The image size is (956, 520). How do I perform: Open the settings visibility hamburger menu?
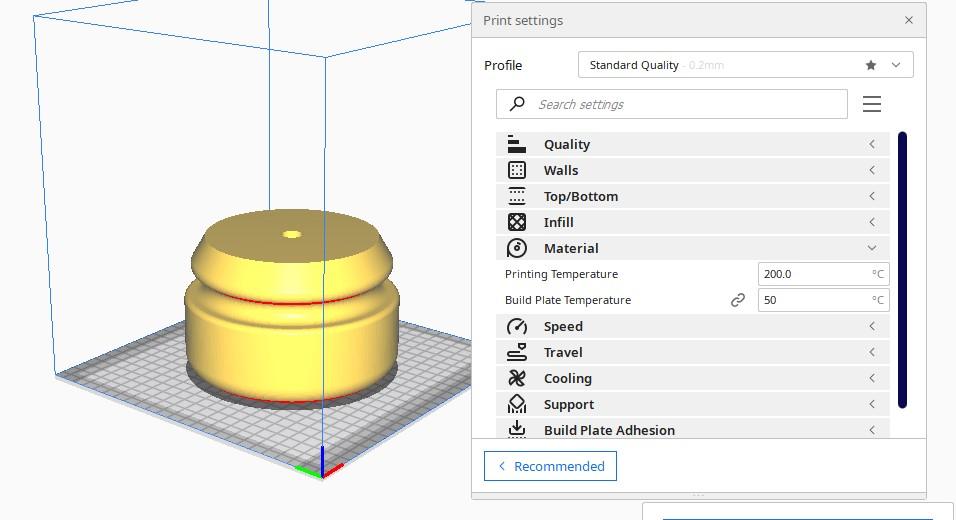[872, 104]
